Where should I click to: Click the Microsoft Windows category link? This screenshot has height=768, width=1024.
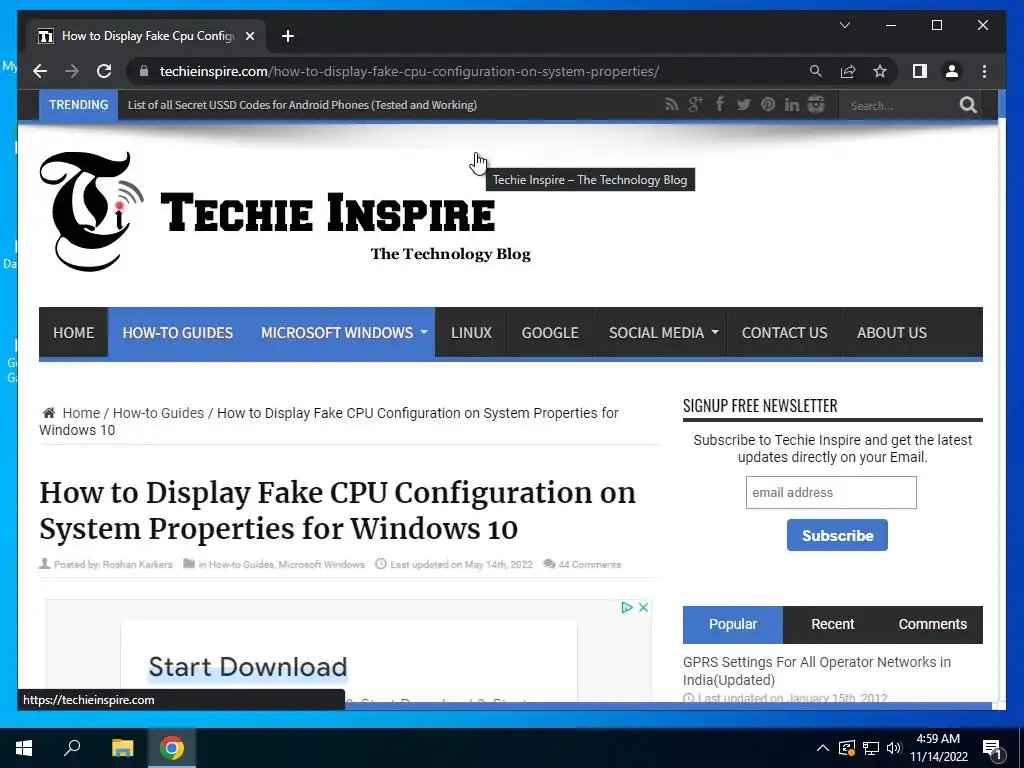click(321, 565)
